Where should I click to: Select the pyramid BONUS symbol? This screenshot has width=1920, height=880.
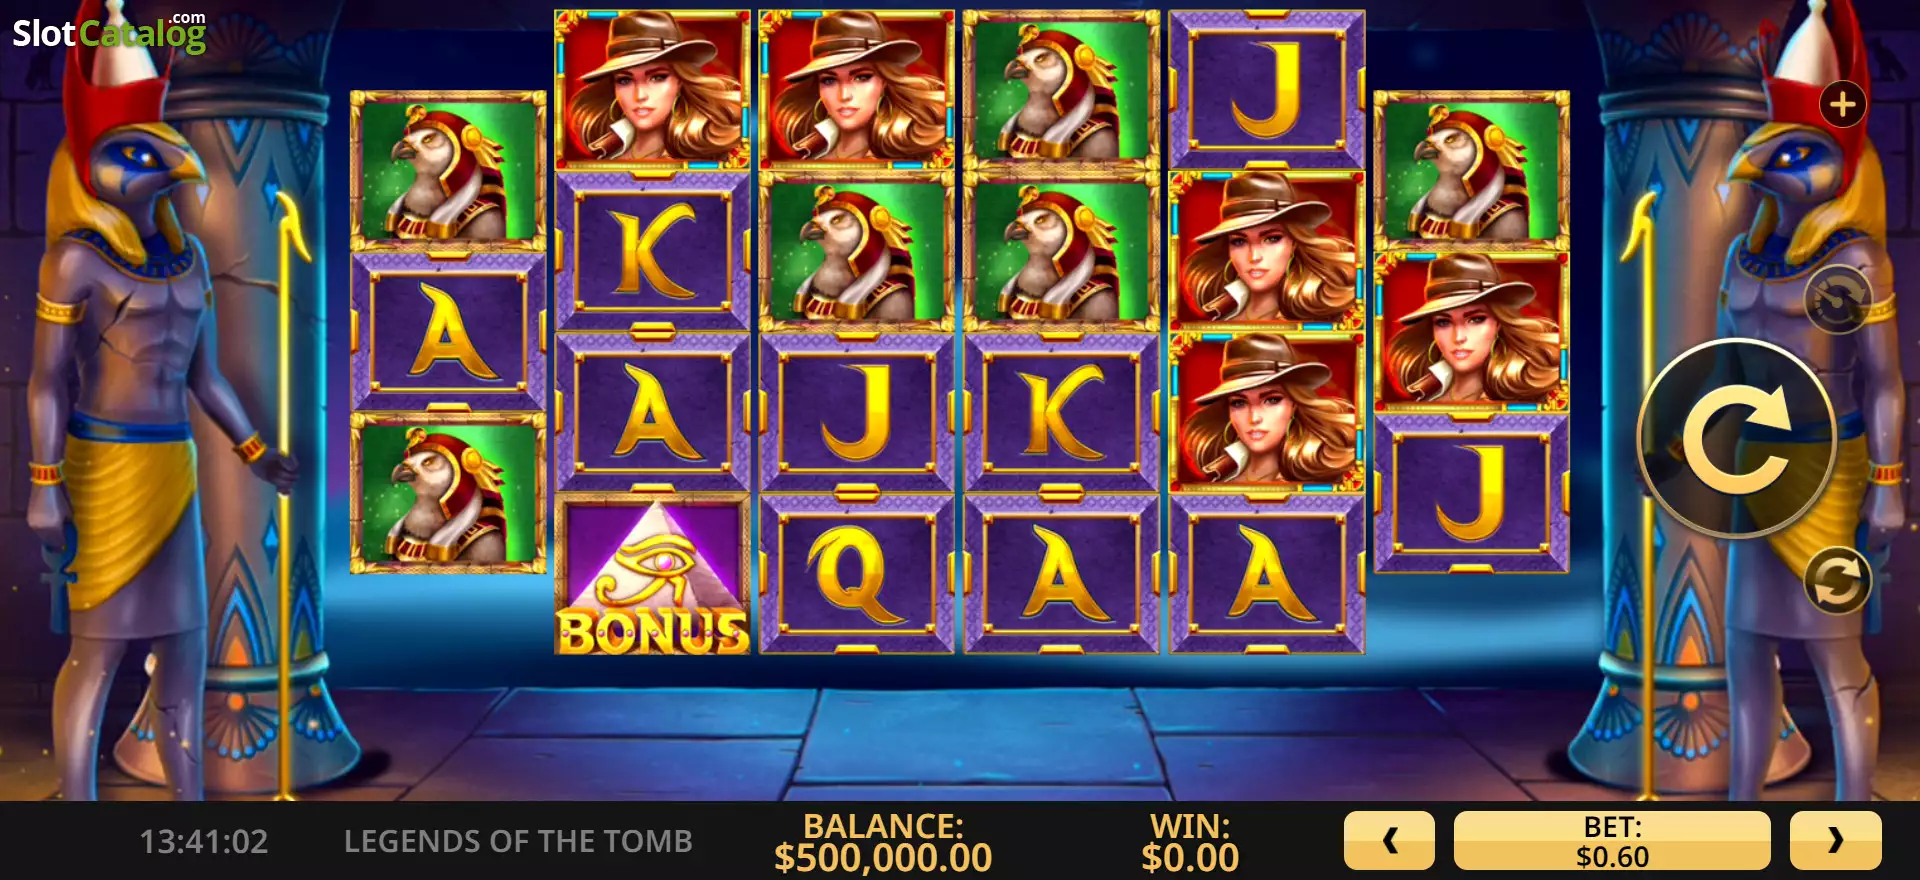653,575
